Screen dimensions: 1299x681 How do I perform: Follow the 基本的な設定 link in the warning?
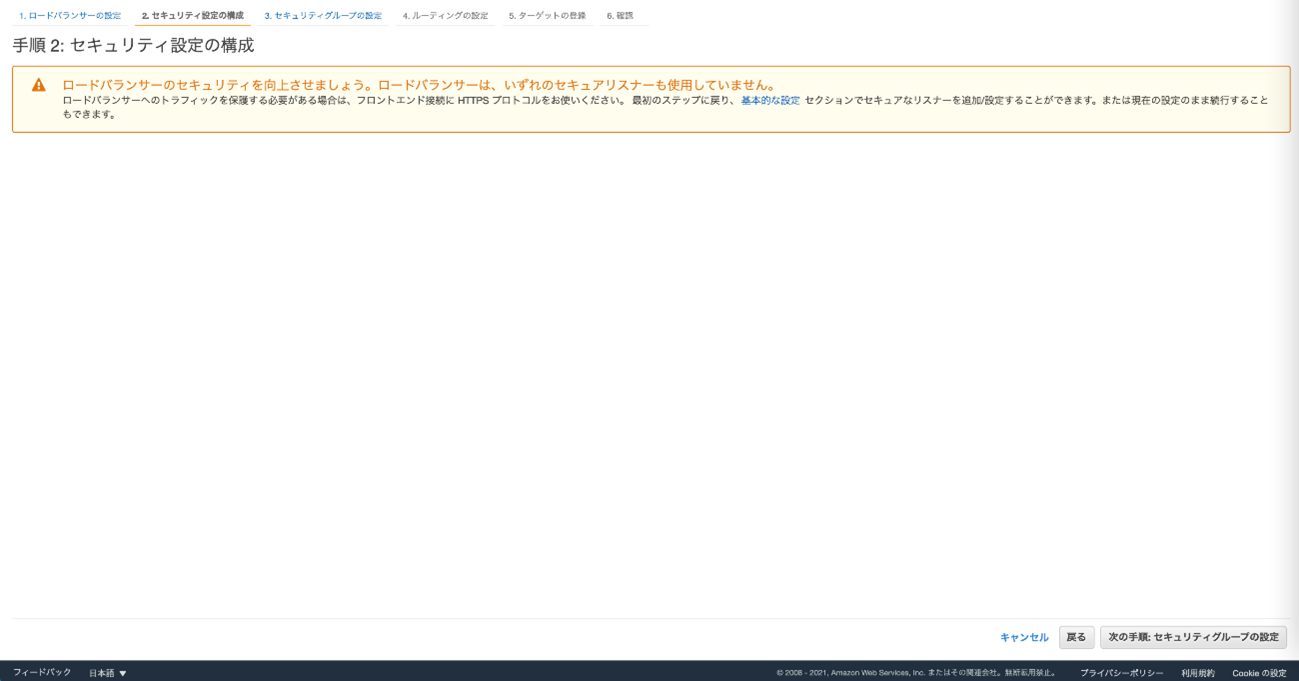coord(770,101)
